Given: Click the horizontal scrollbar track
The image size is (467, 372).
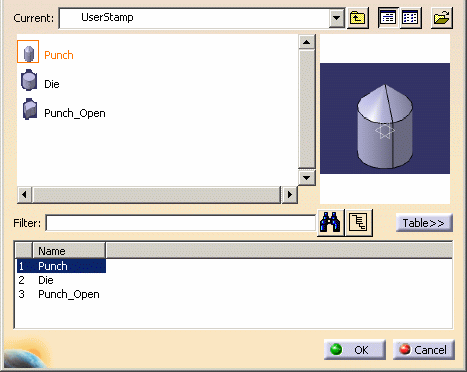Looking at the screenshot, I should click(157, 194).
